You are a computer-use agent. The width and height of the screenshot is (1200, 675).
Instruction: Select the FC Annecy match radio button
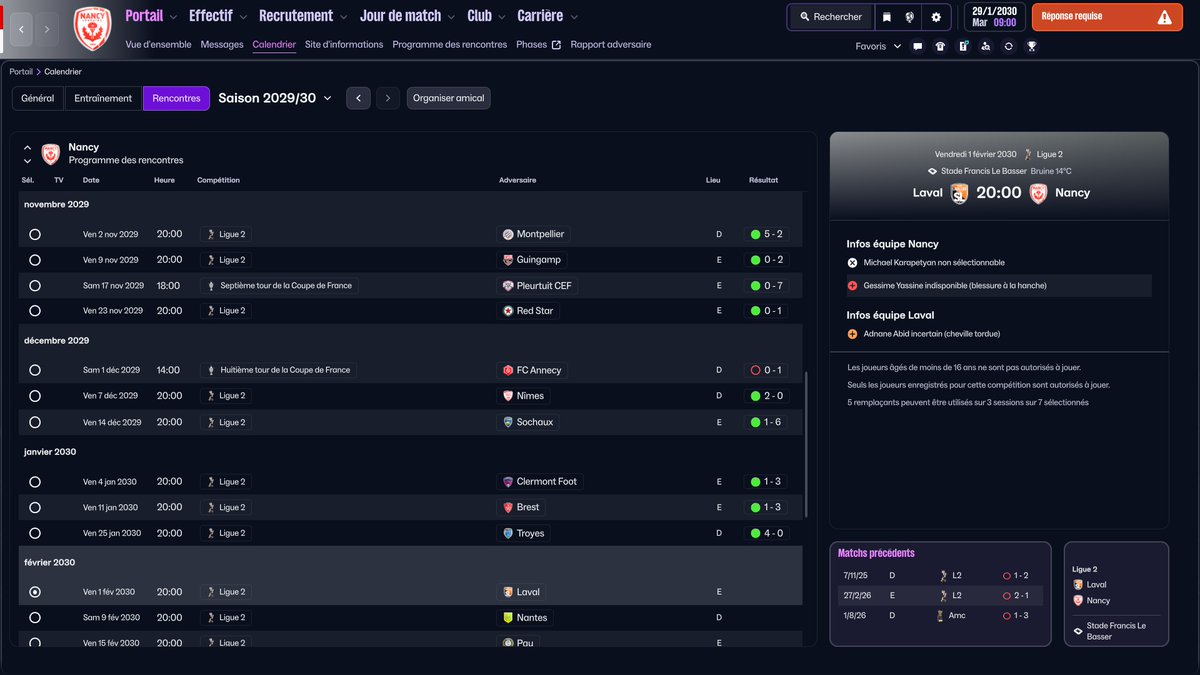(35, 370)
